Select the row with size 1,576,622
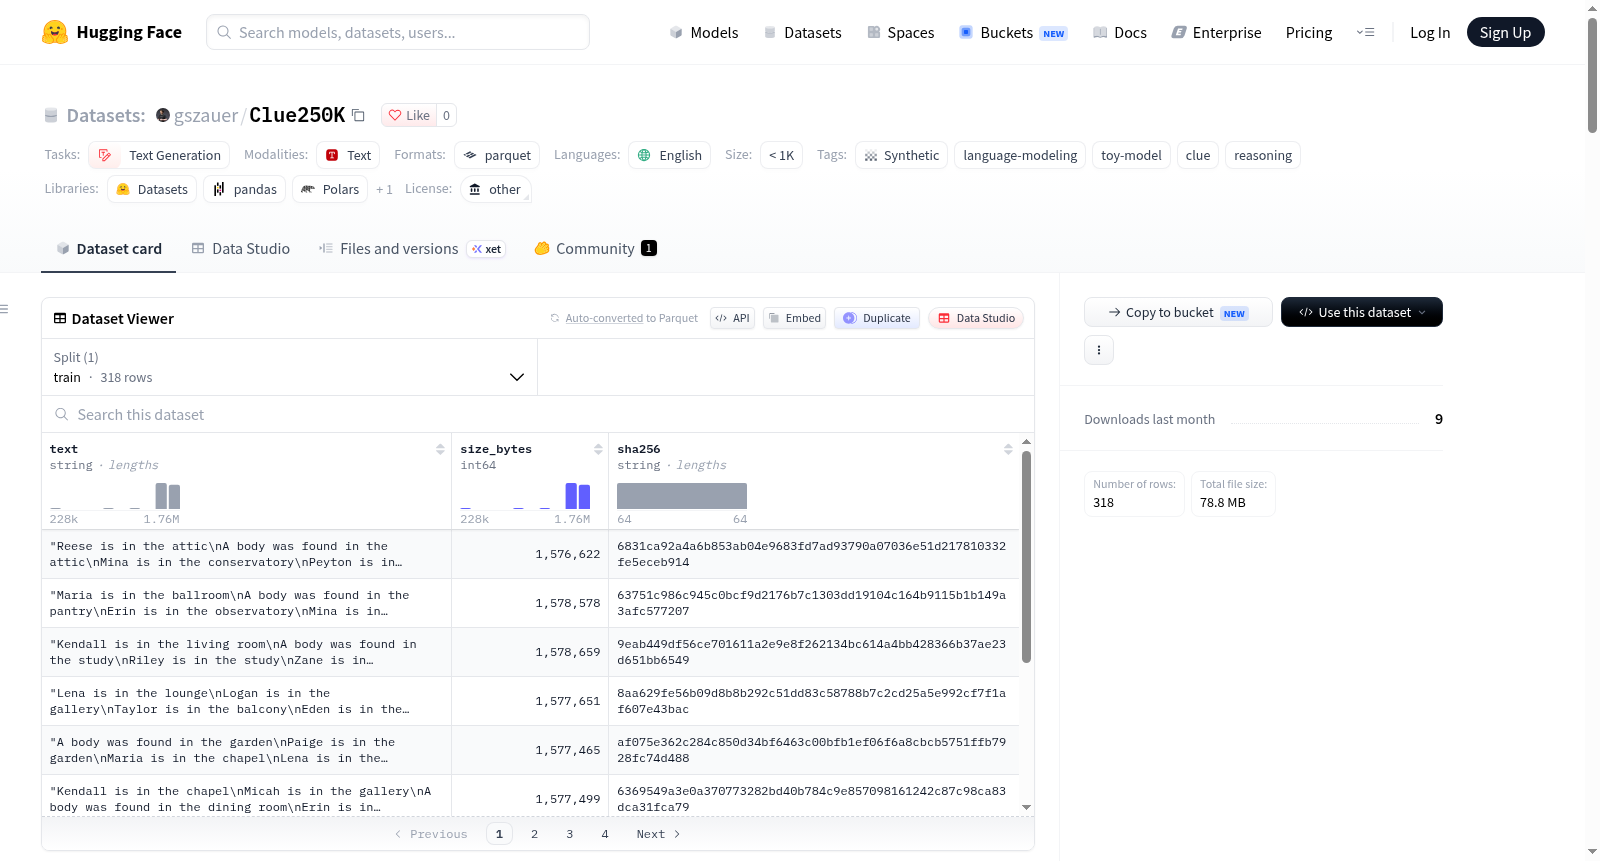Image resolution: width=1600 pixels, height=861 pixels. [x=530, y=554]
